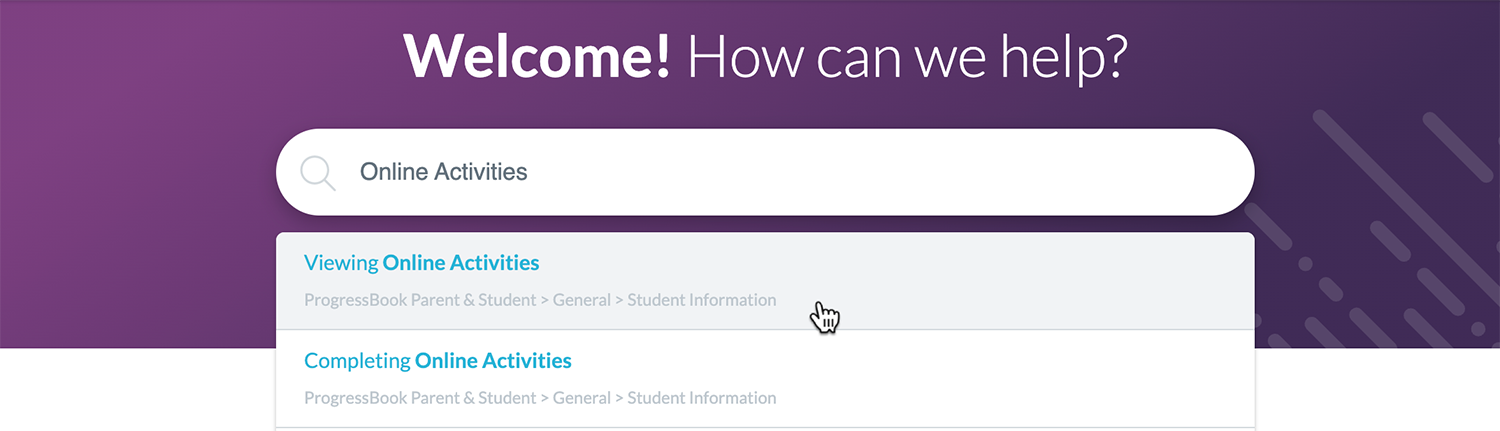The width and height of the screenshot is (1500, 431).
Task: Click the word Completing in second suggestion
Action: coord(357,361)
